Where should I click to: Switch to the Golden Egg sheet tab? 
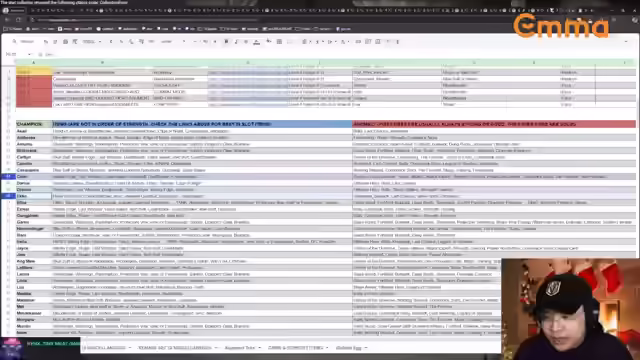click(349, 348)
